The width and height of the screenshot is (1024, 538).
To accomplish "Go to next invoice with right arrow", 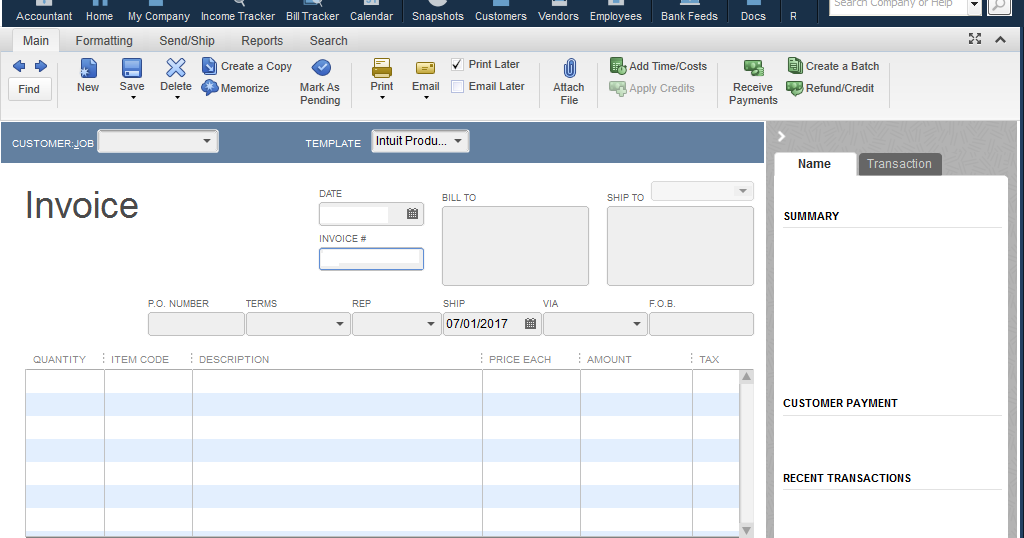I will click(x=40, y=66).
